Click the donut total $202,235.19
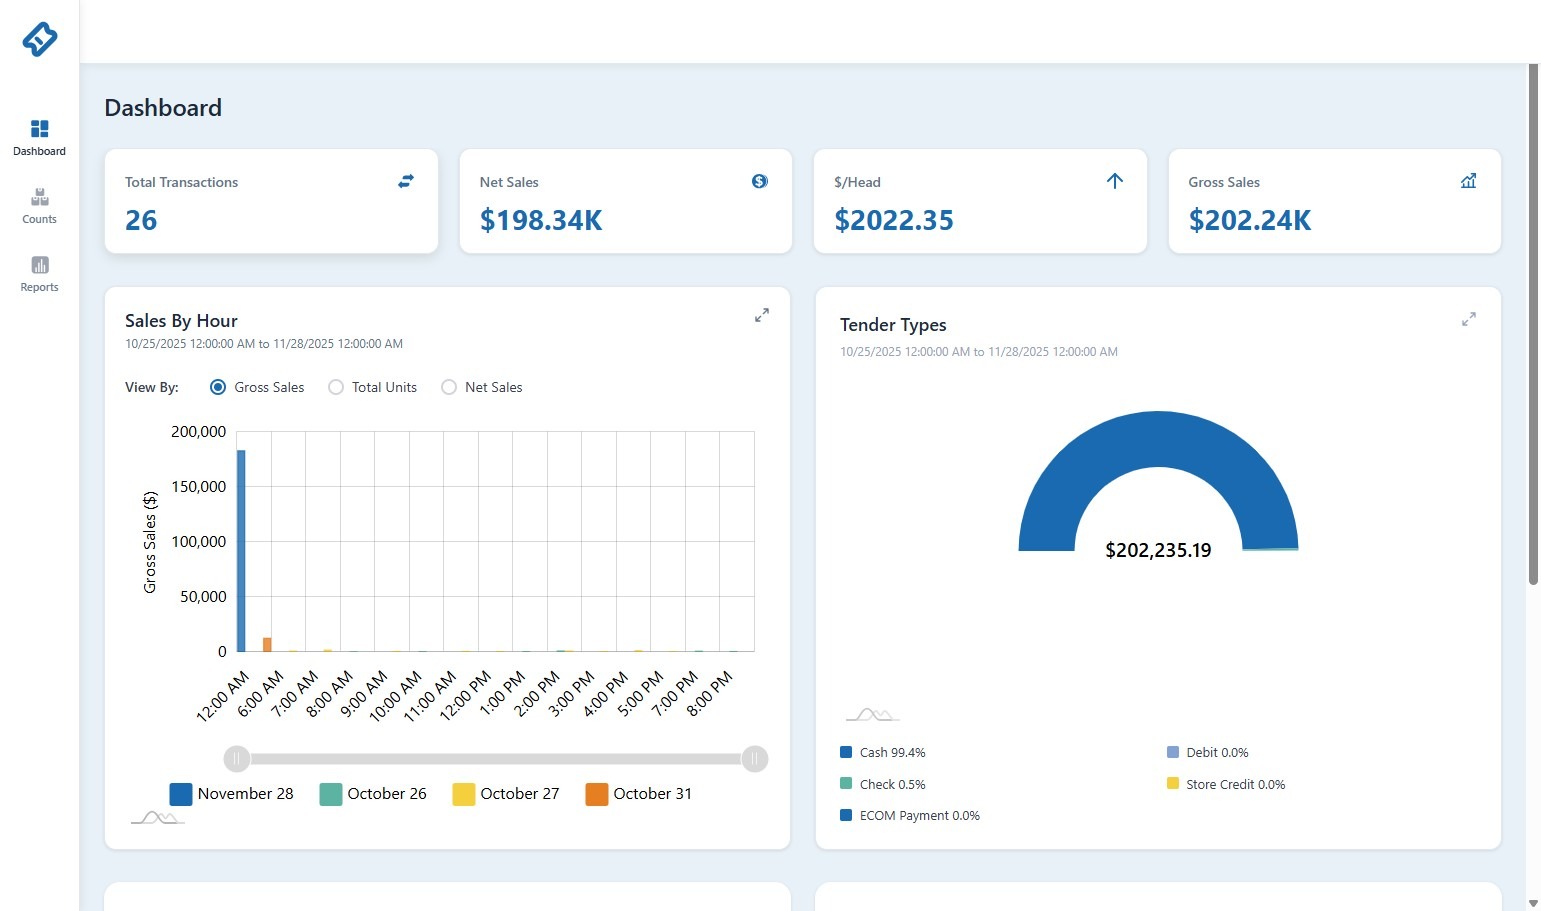Viewport: 1541px width, 911px height. (x=1158, y=550)
